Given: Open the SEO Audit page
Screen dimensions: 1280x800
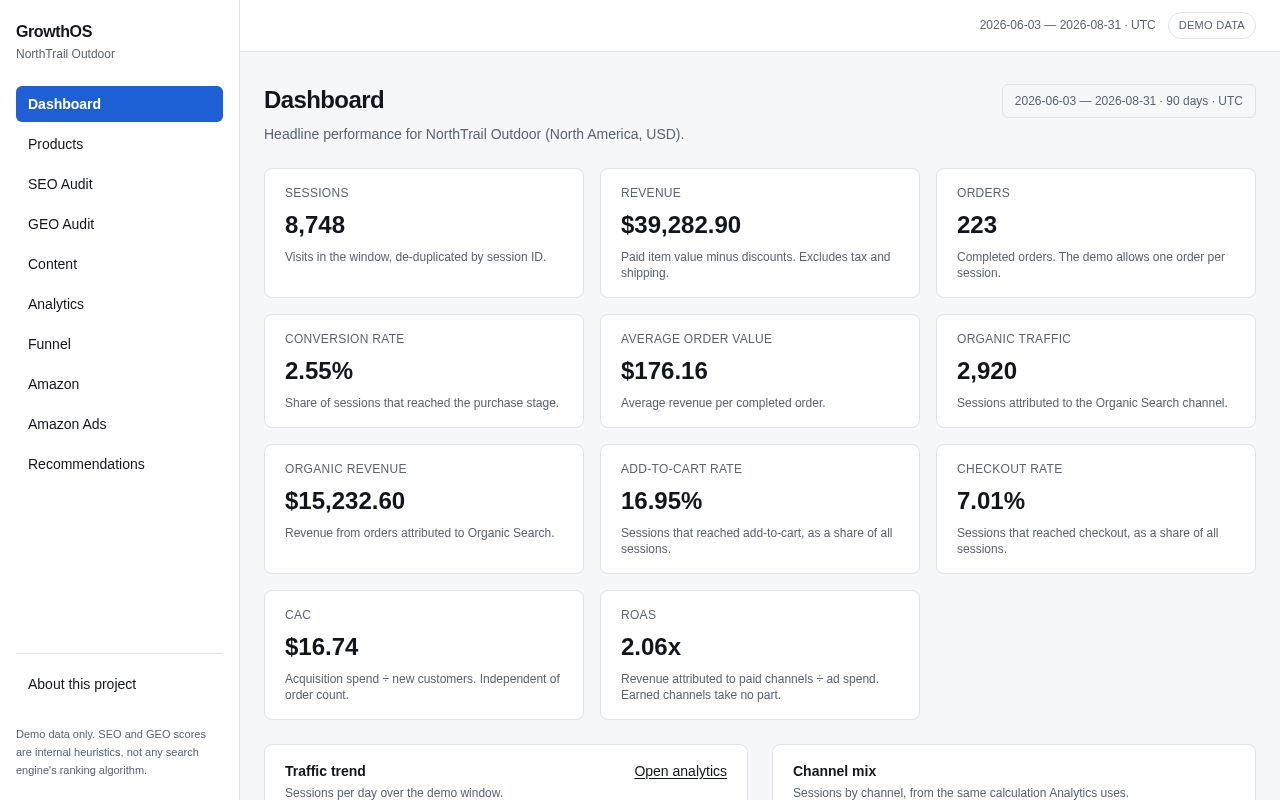Looking at the screenshot, I should pos(119,184).
